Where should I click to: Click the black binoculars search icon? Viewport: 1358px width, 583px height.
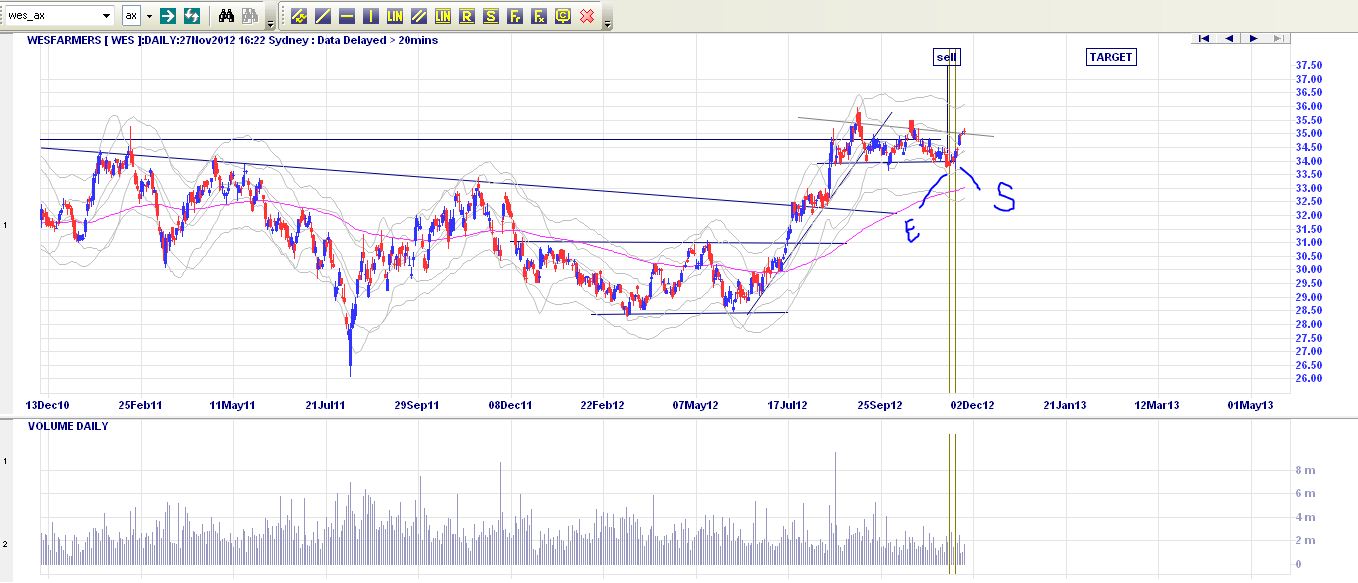coord(227,16)
